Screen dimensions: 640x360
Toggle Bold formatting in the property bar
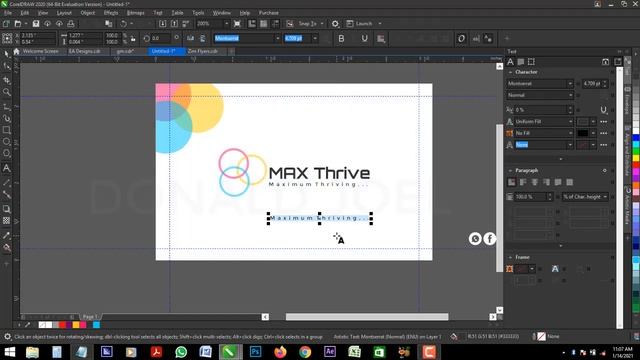point(341,38)
